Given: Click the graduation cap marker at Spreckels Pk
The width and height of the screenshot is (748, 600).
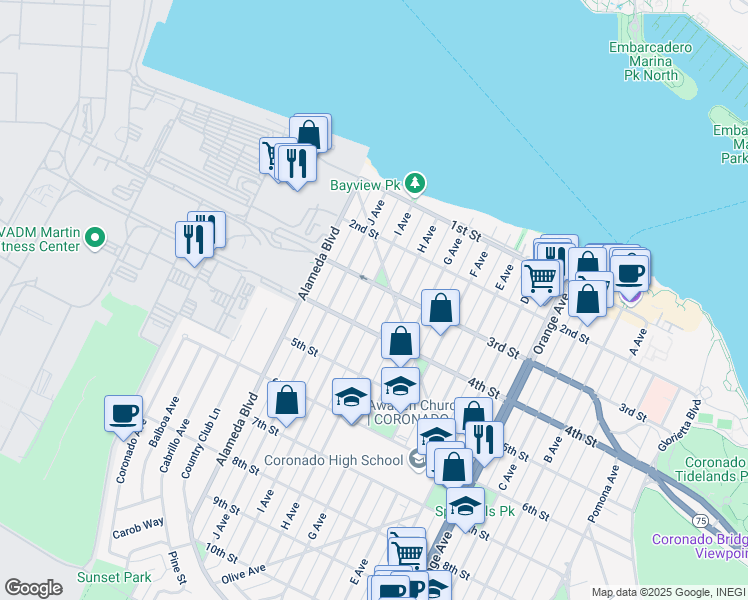Looking at the screenshot, I should tap(465, 508).
